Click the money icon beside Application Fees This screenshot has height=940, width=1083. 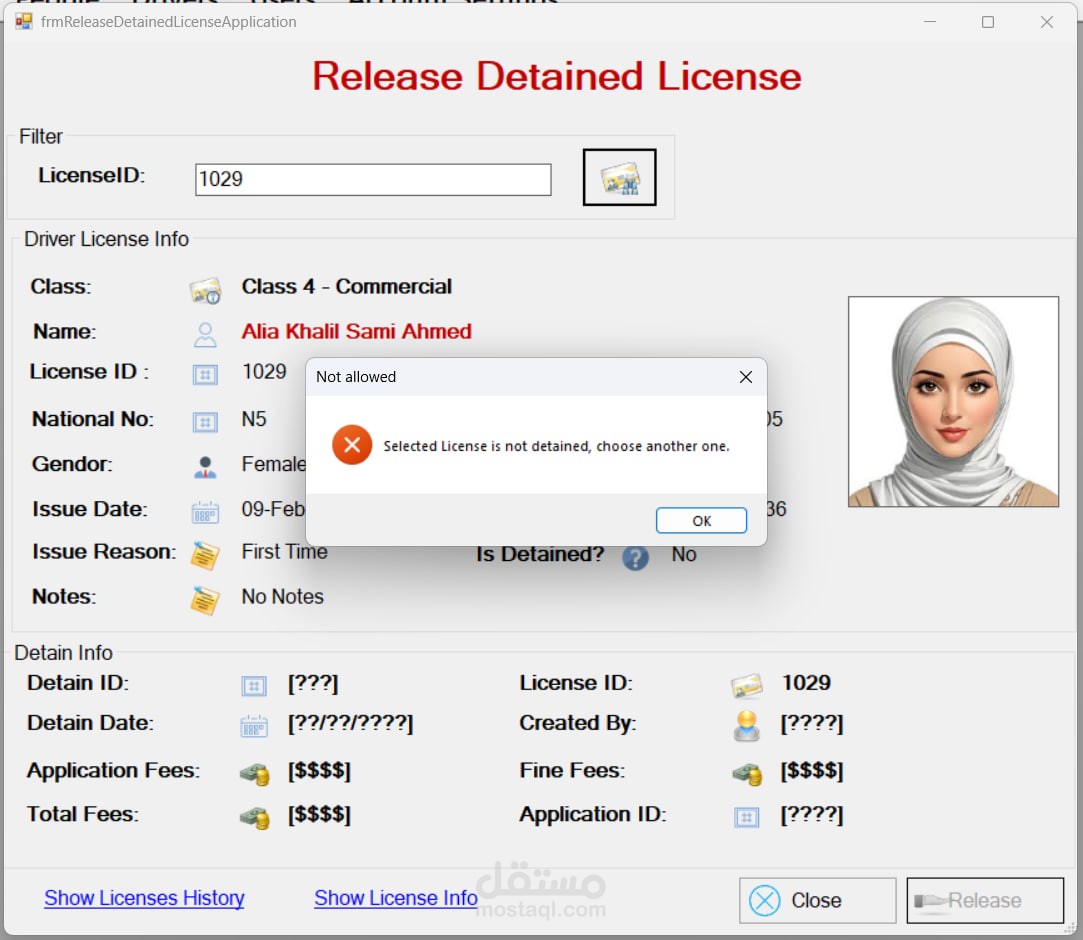[255, 774]
